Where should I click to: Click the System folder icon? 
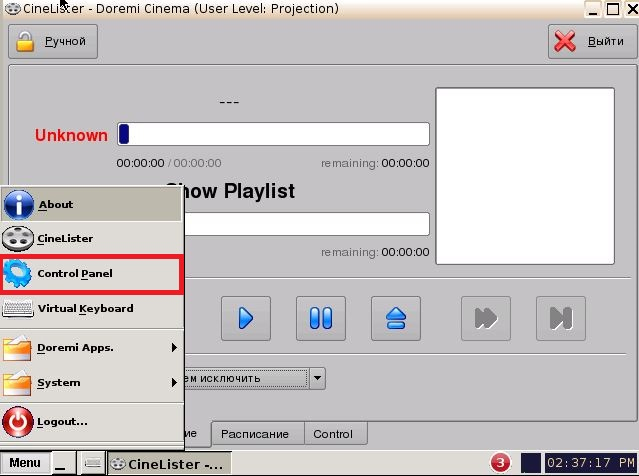17,383
